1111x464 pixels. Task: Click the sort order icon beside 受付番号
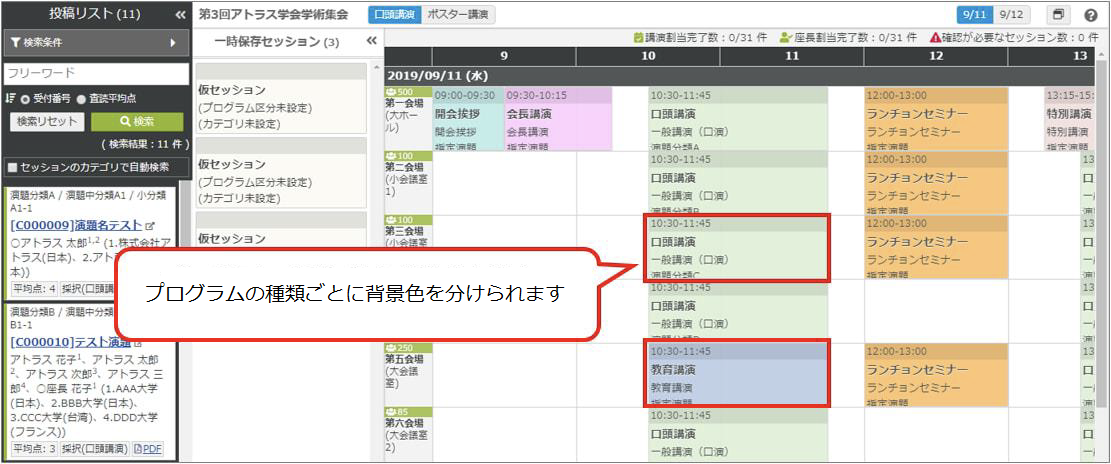(10, 98)
